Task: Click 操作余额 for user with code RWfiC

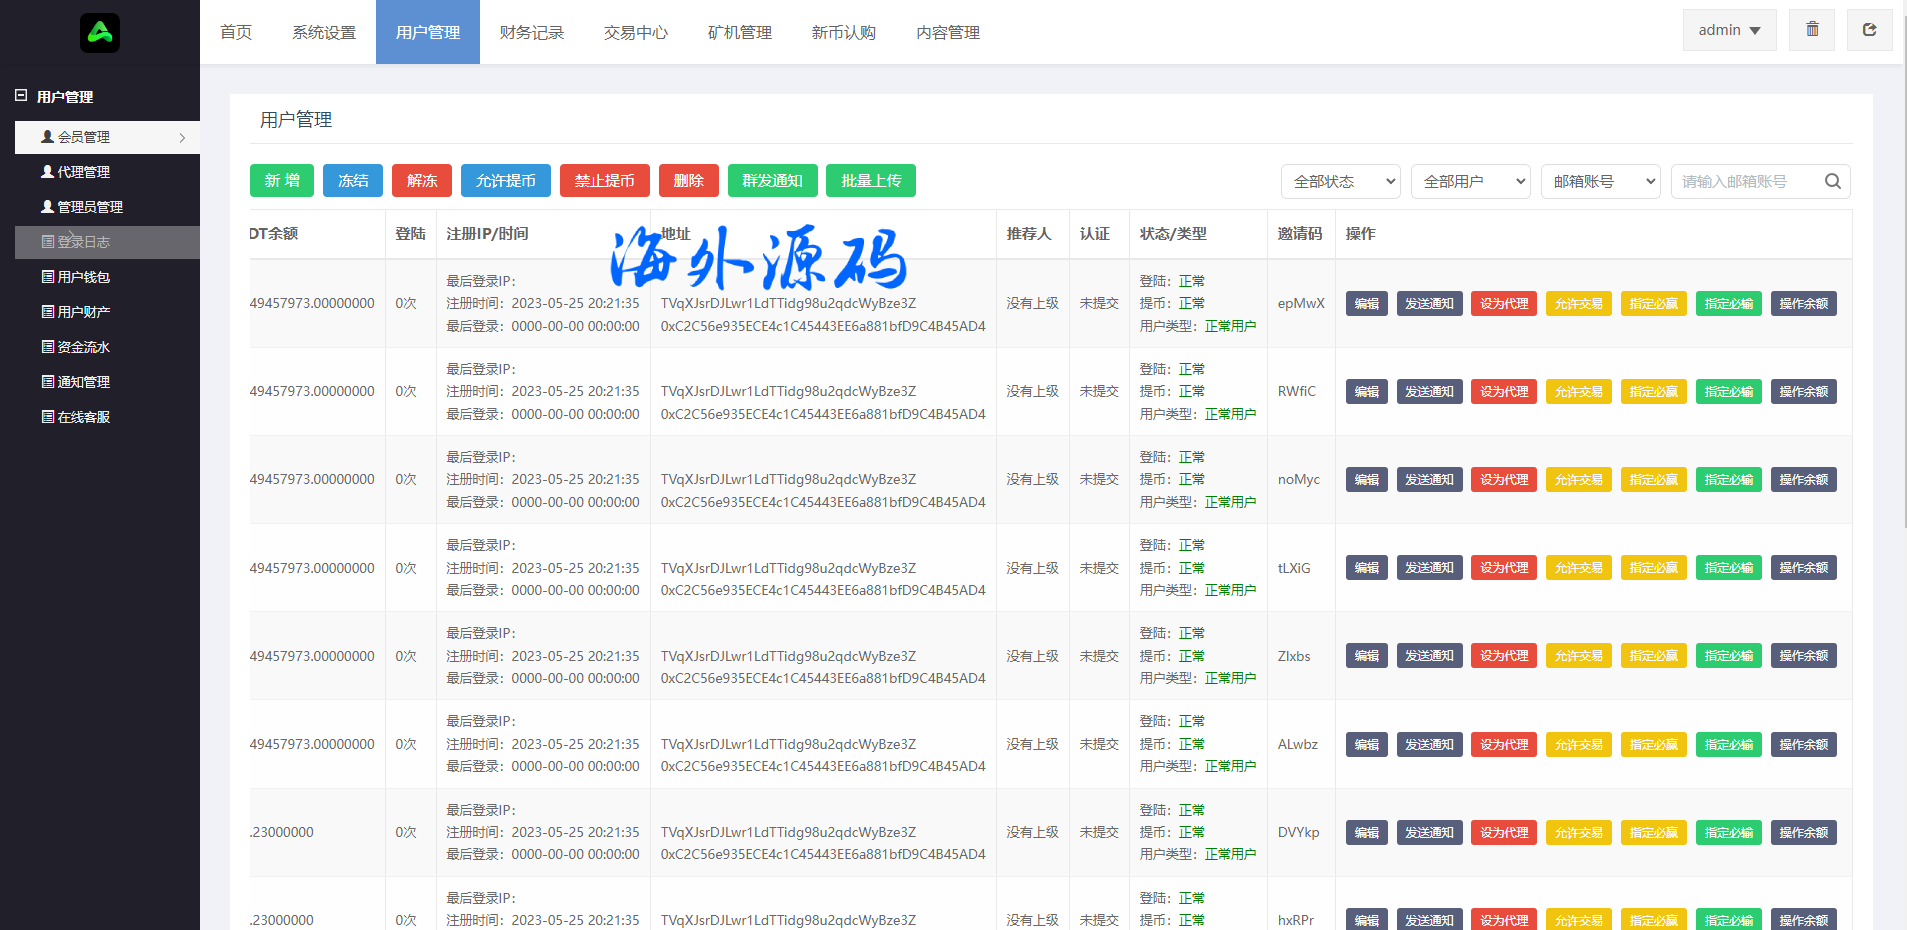Action: tap(1803, 392)
